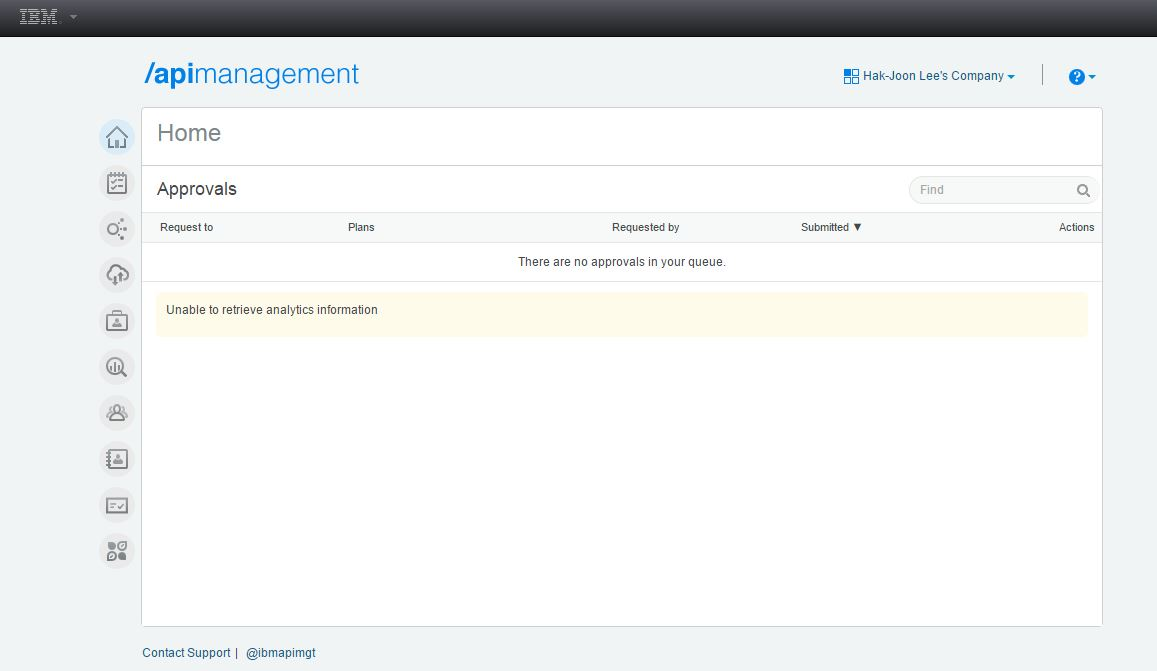Click the Approvals section heading
Viewport: 1157px width, 671px height.
point(196,189)
